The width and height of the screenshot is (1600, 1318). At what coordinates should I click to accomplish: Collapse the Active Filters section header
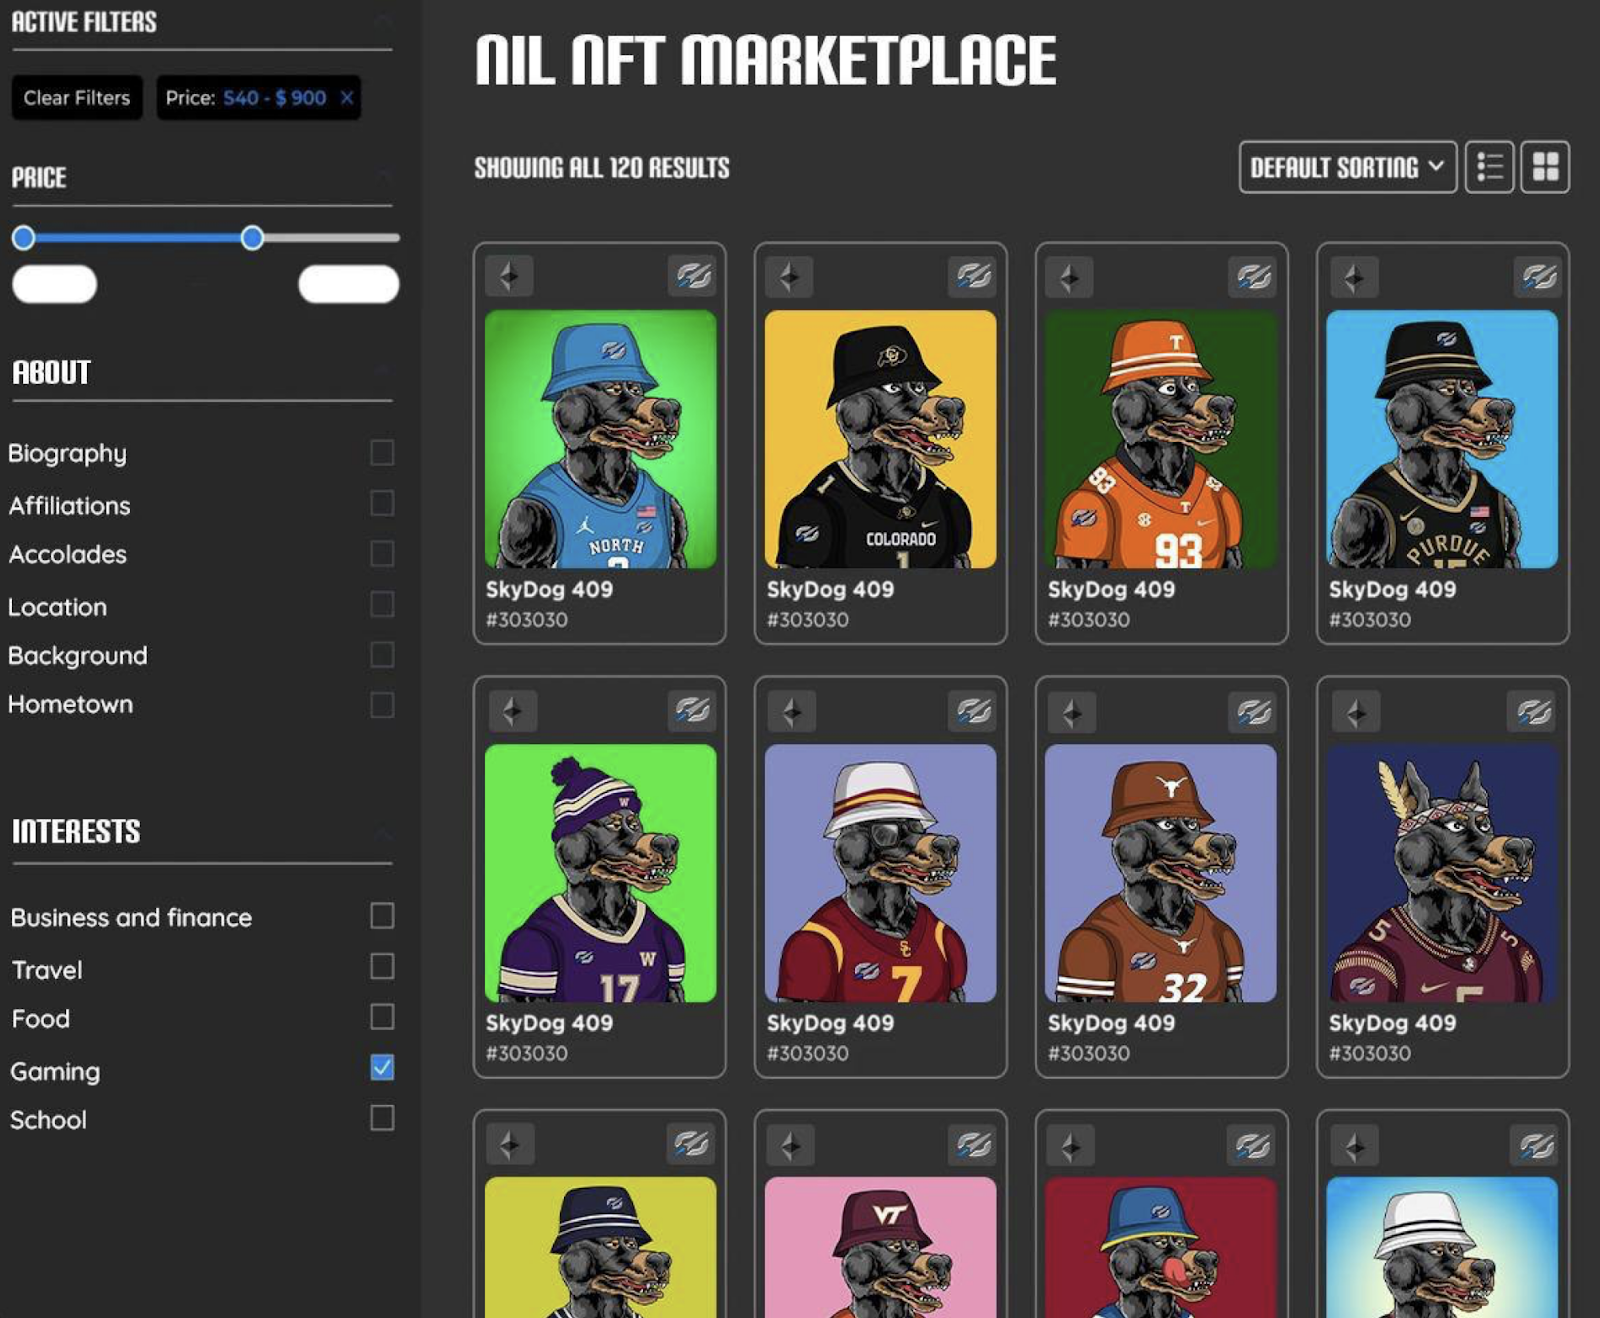[x=382, y=22]
